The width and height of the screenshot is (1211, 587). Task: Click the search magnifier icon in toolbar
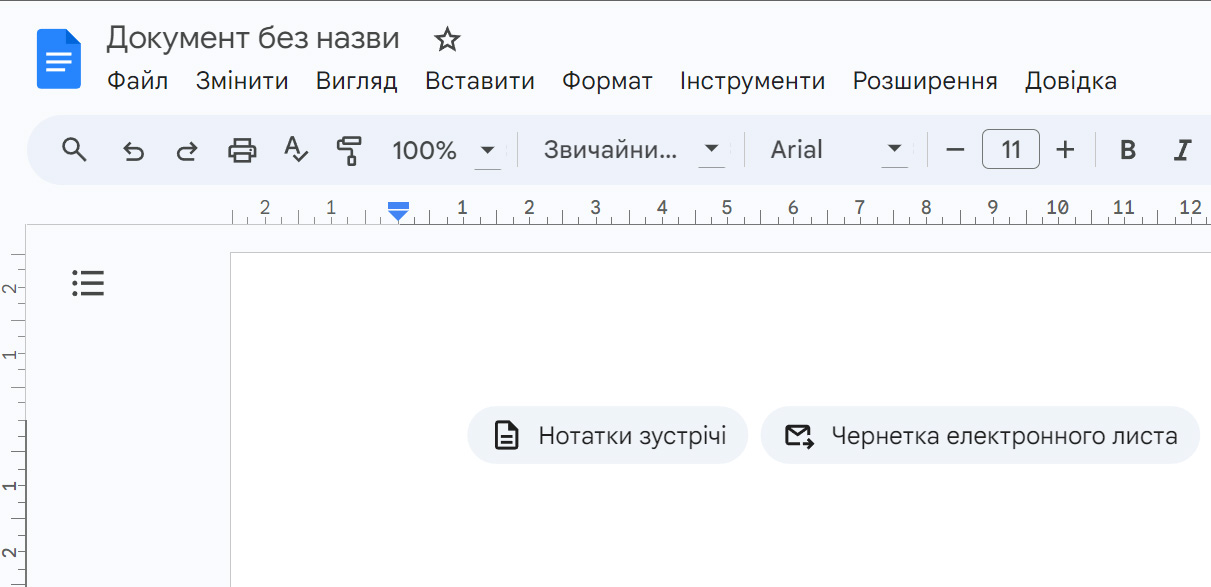[x=74, y=150]
